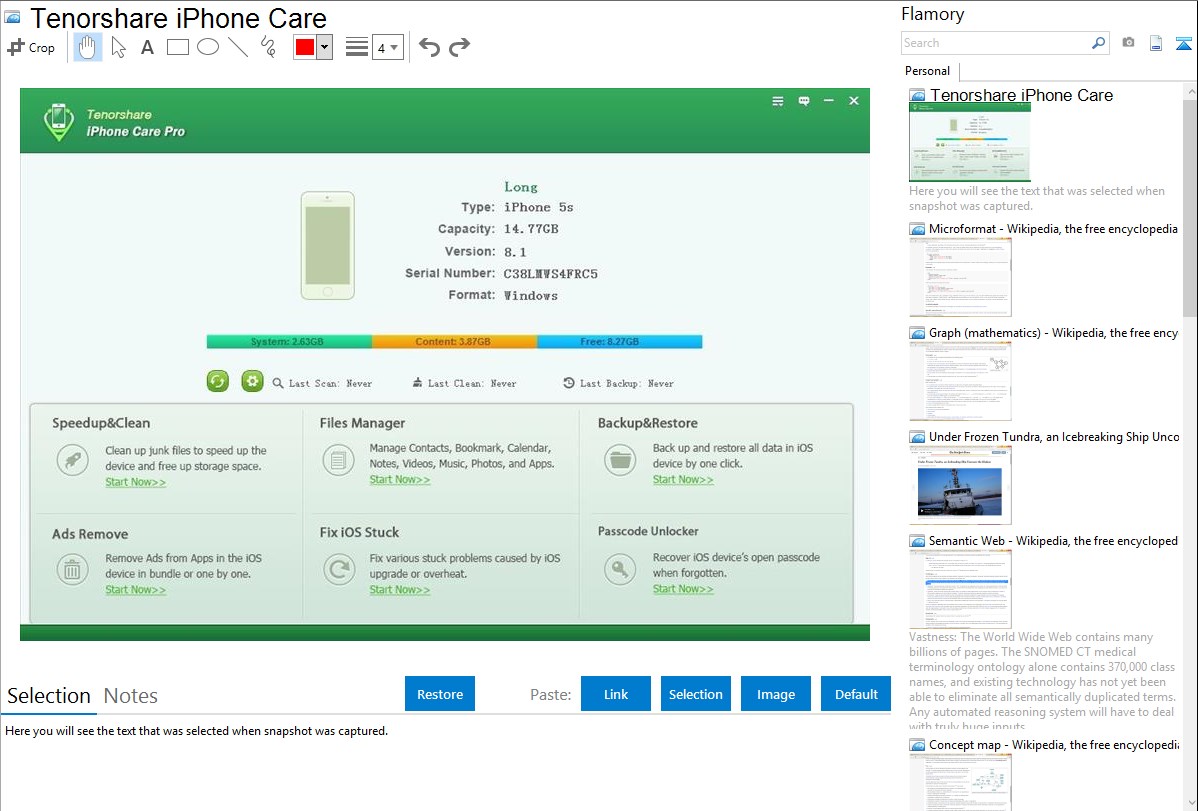Start Now under Passcode Unlocker
1198x811 pixels.
[683, 589]
